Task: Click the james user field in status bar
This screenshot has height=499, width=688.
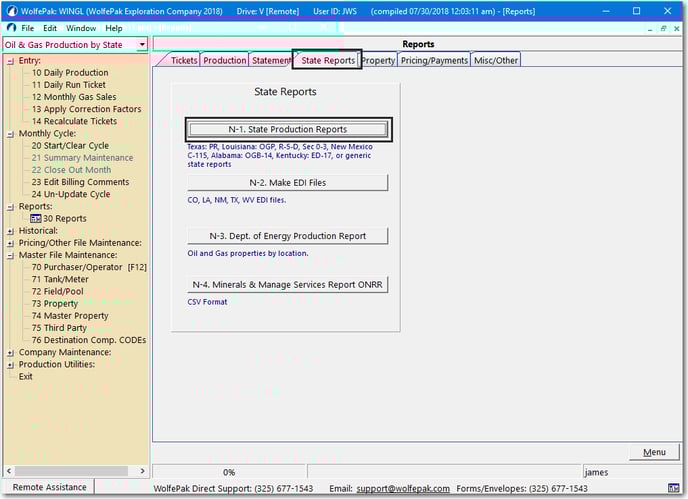Action: (x=632, y=472)
